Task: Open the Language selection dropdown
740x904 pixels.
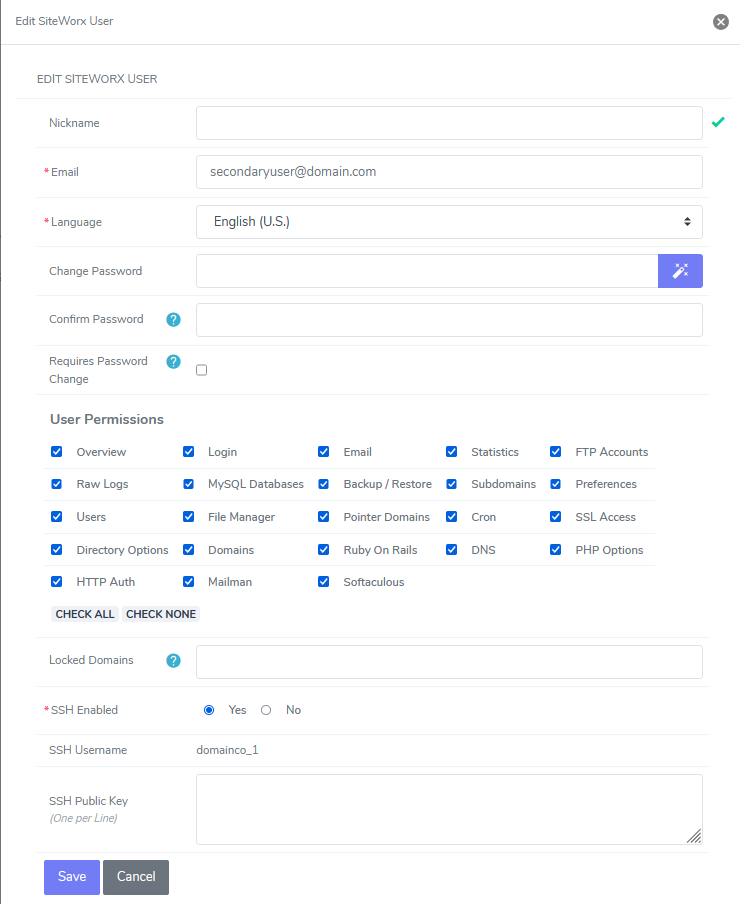Action: 449,221
